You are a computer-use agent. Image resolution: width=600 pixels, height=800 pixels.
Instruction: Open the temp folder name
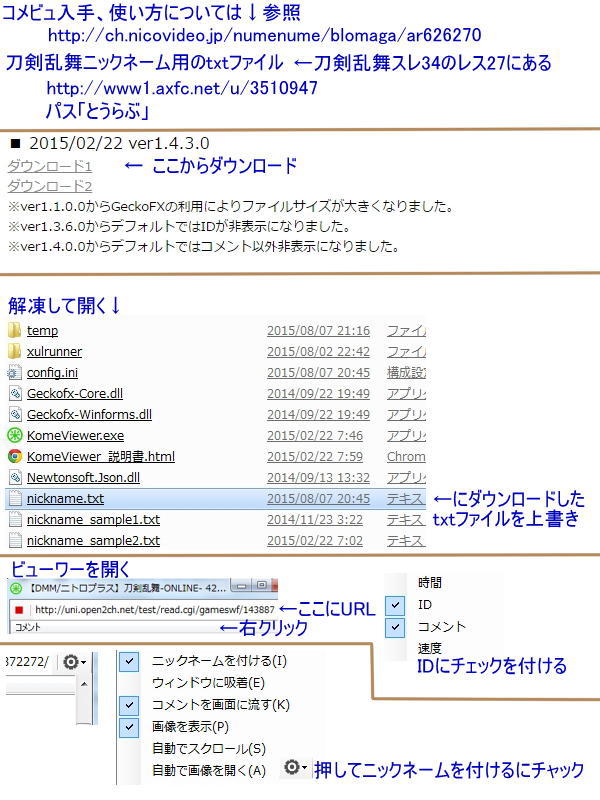coord(42,331)
